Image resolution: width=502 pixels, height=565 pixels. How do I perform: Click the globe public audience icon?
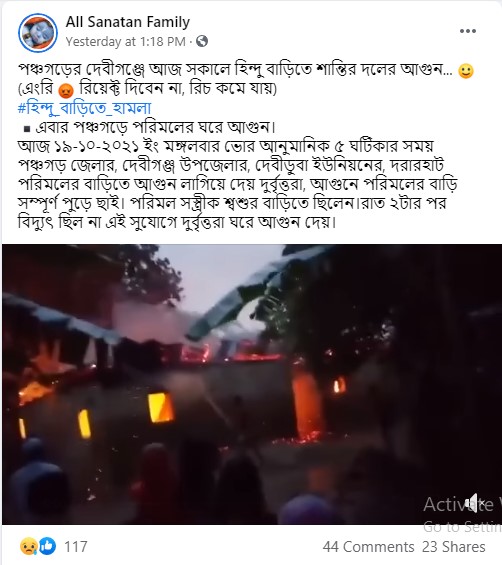pos(202,41)
